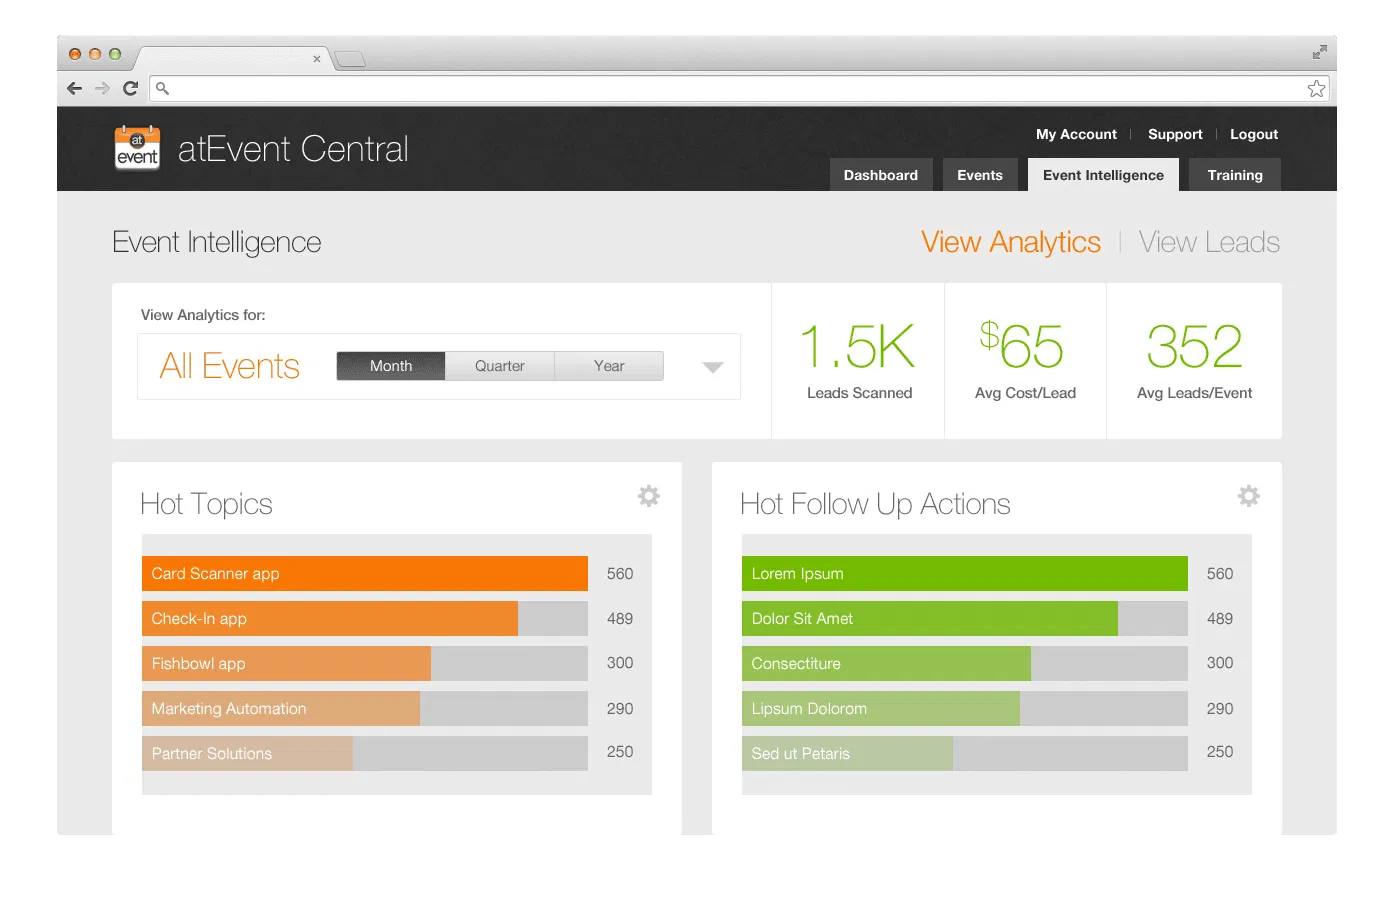Image resolution: width=1394 pixels, height=914 pixels.
Task: Open Hot Topics settings gear
Action: [649, 496]
